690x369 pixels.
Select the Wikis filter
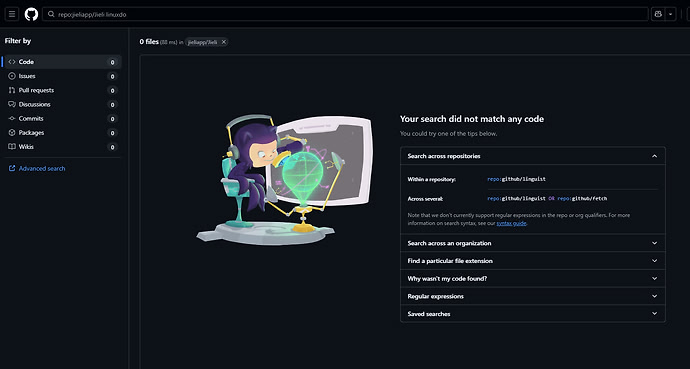pos(62,146)
